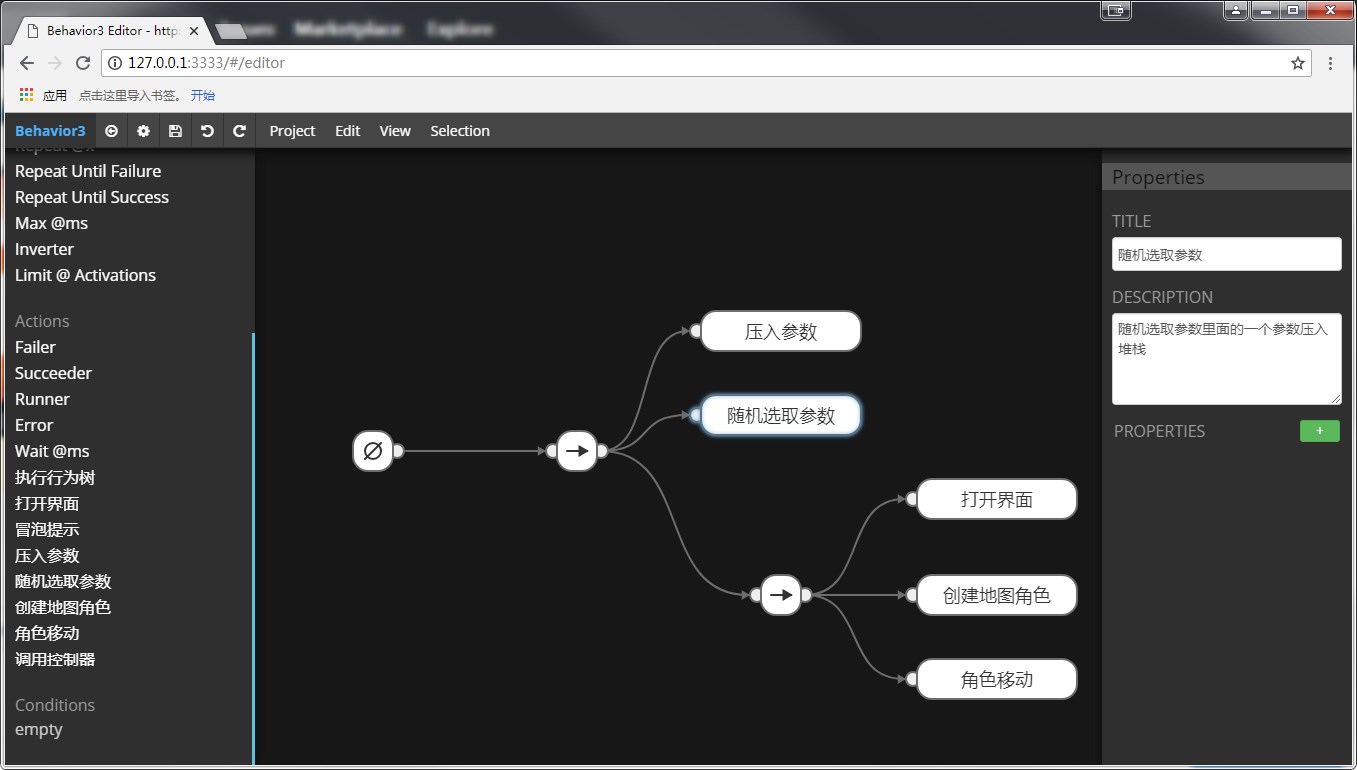This screenshot has height=770, width=1357.
Task: Add a property with green plus button
Action: (x=1319, y=431)
